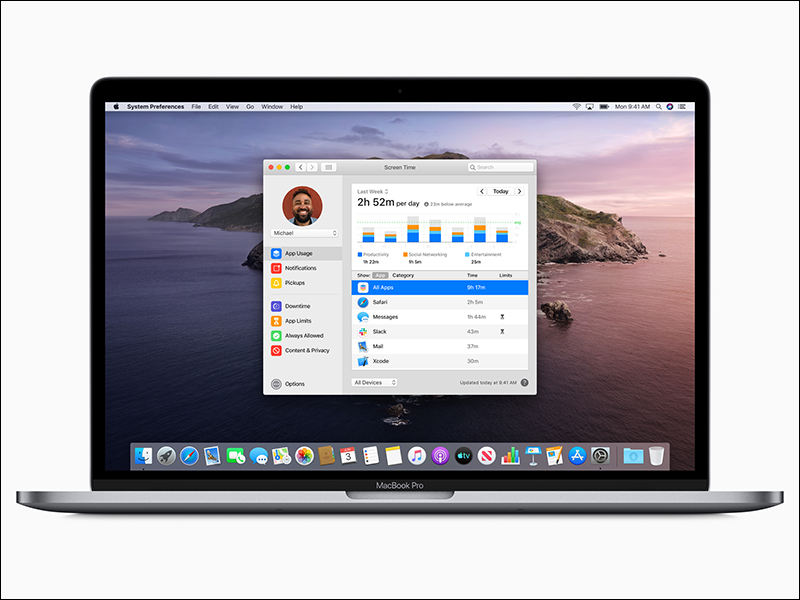Image resolution: width=800 pixels, height=600 pixels.
Task: Go to previous period arrow
Action: pyautogui.click(x=482, y=191)
